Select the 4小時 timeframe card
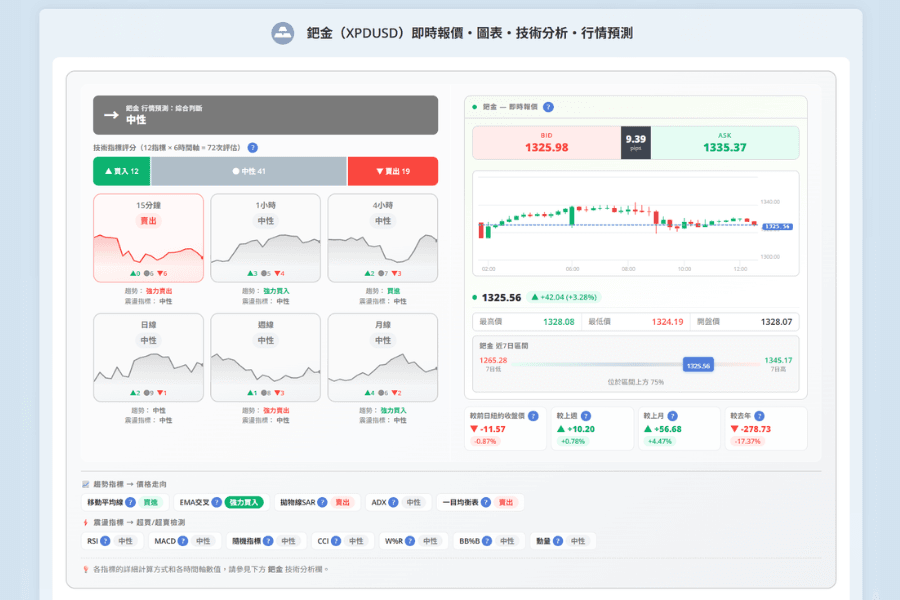This screenshot has width=900, height=600. [383, 238]
